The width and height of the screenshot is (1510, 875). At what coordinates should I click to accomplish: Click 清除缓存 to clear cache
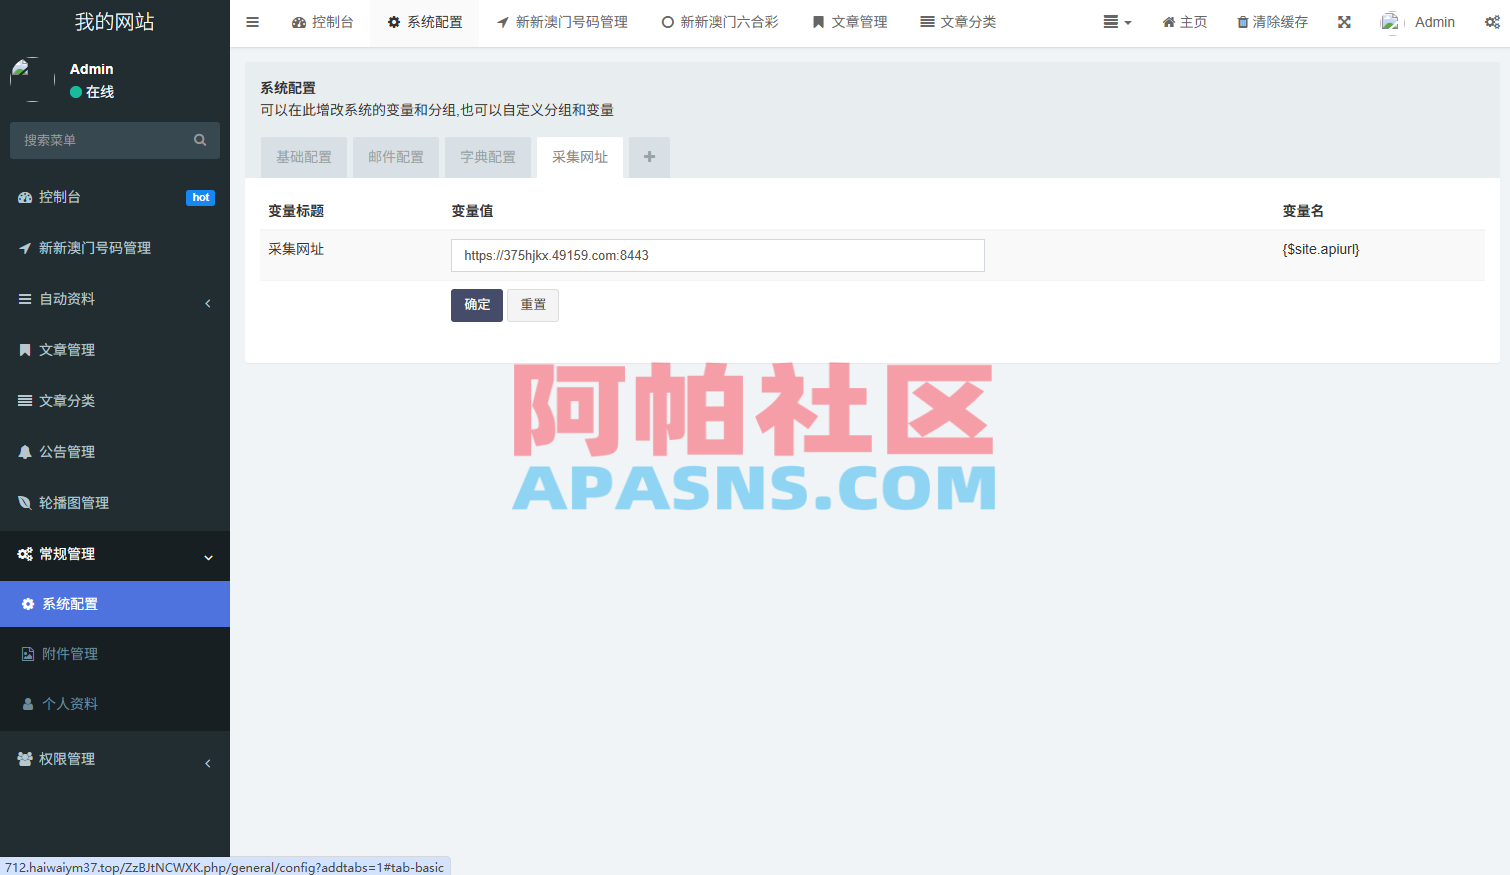point(1272,22)
